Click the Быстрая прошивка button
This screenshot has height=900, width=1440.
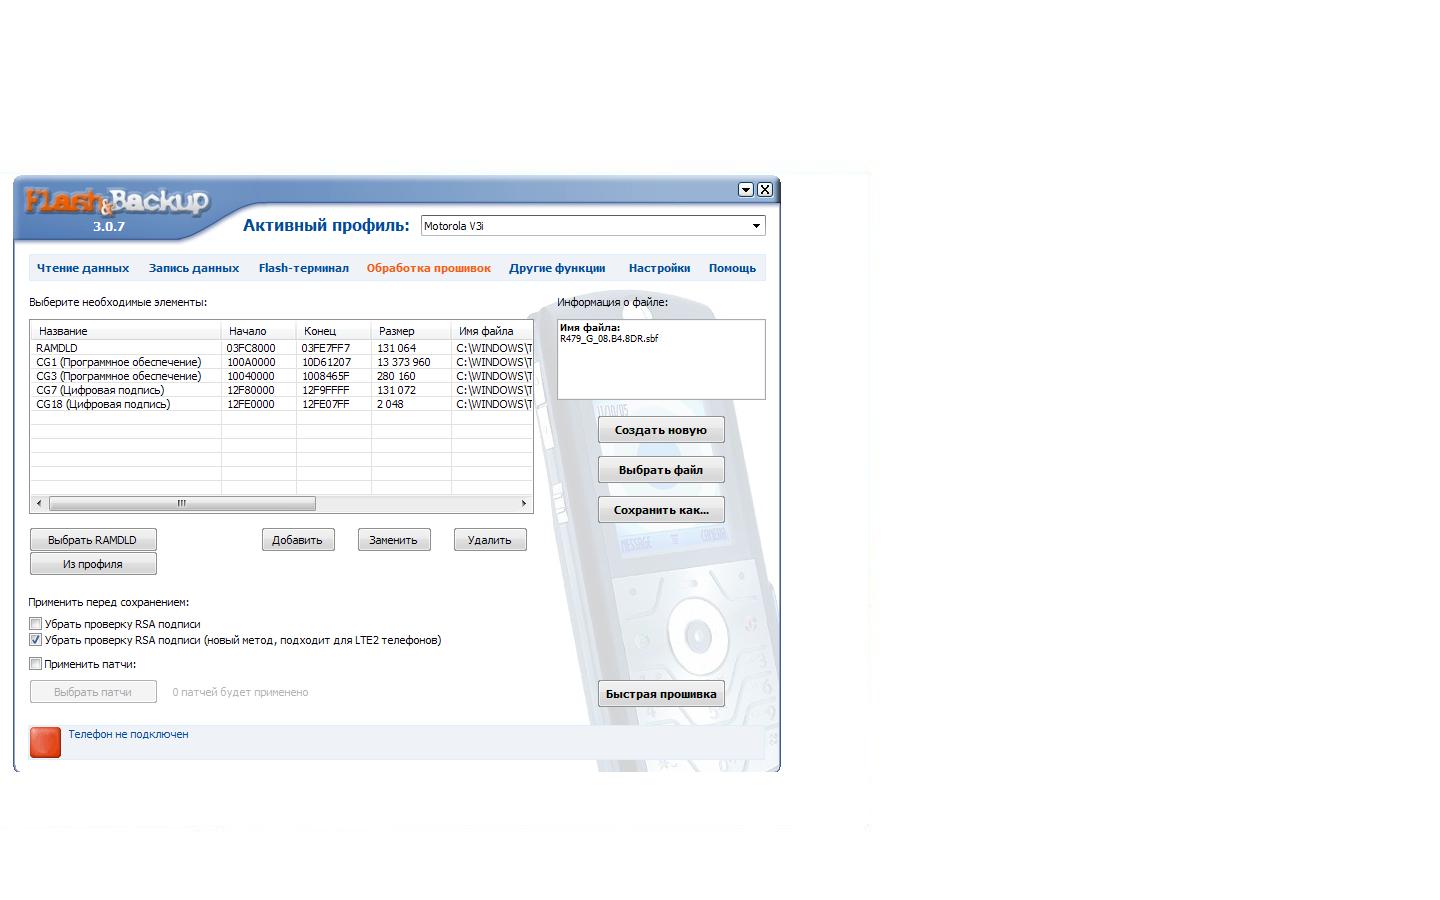click(661, 694)
